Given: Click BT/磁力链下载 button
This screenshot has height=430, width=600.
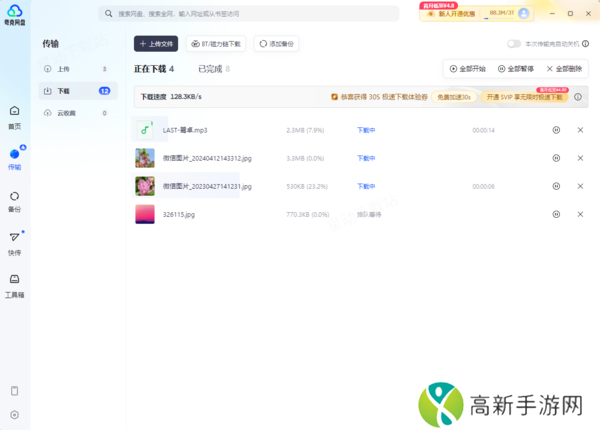Looking at the screenshot, I should [x=216, y=44].
